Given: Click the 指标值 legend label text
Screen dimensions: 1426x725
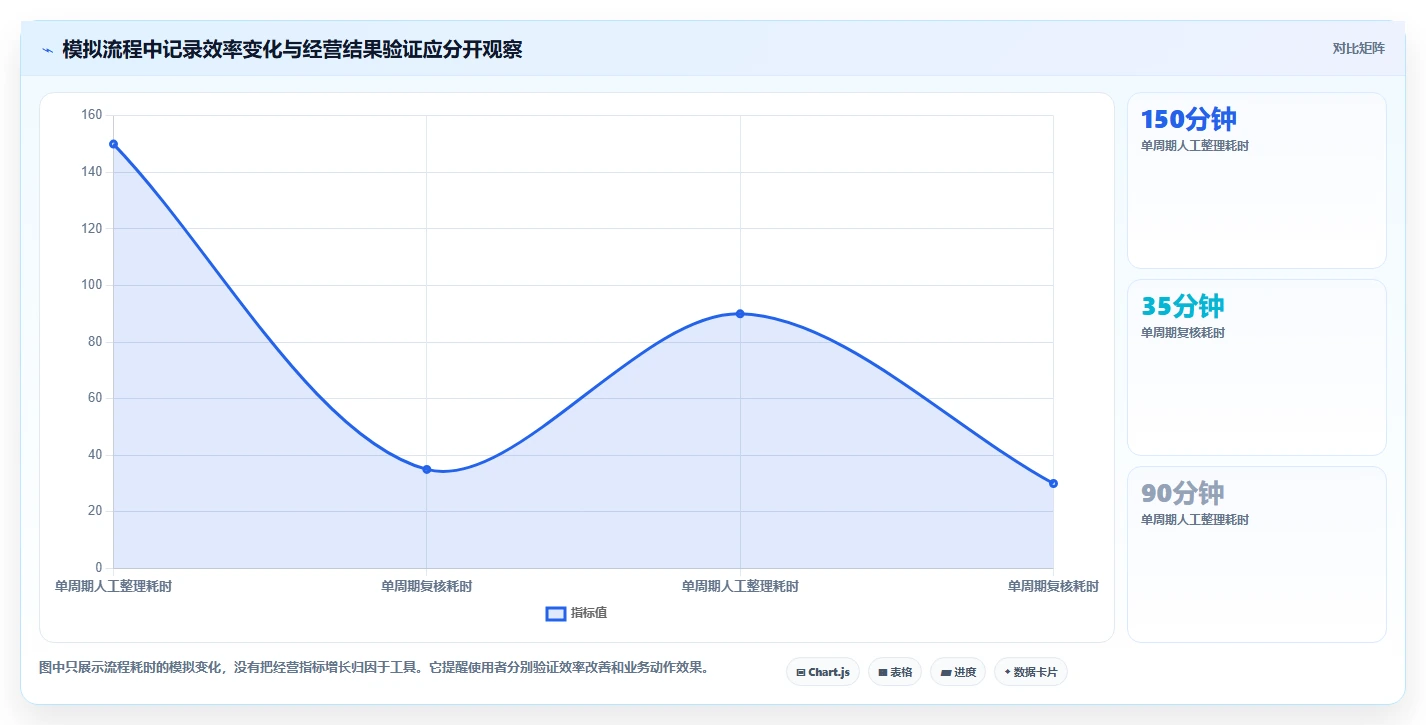Looking at the screenshot, I should click(589, 613).
